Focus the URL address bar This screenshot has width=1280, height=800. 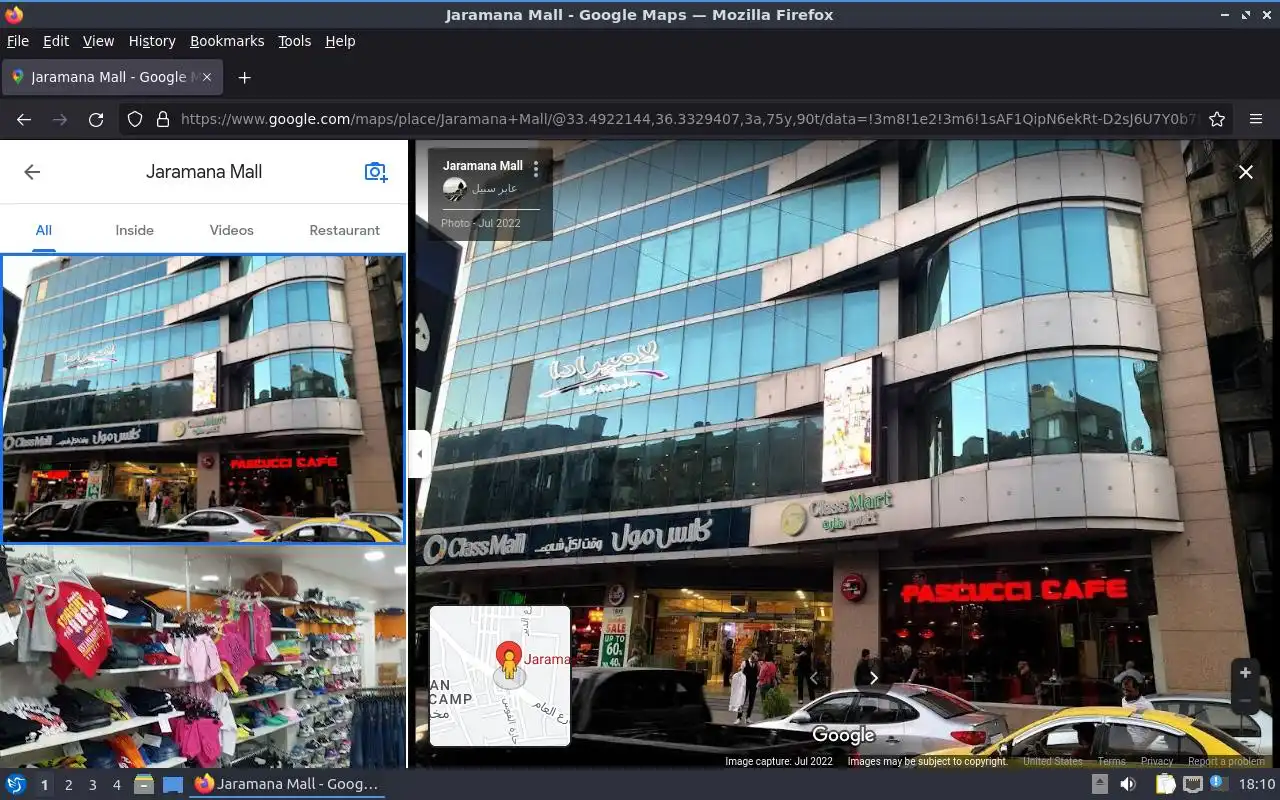pos(688,119)
